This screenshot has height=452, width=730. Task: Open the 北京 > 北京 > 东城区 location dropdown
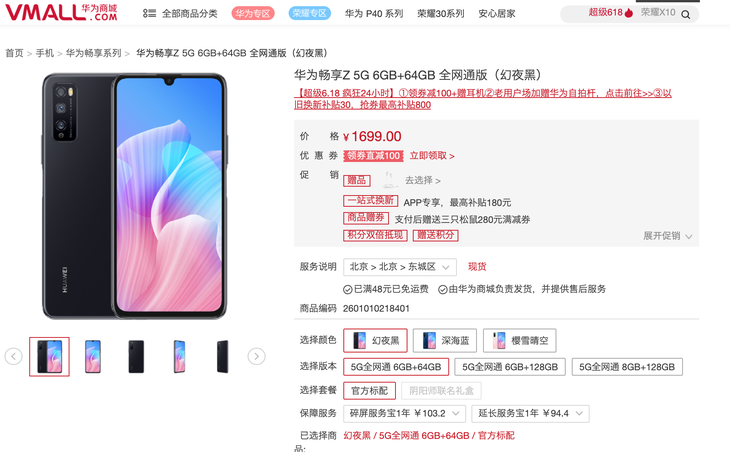click(400, 267)
